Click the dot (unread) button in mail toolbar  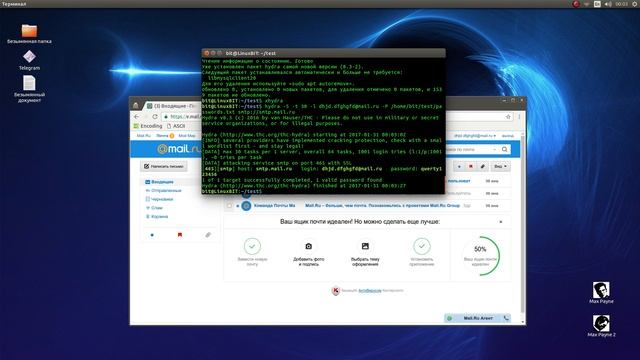point(459,167)
